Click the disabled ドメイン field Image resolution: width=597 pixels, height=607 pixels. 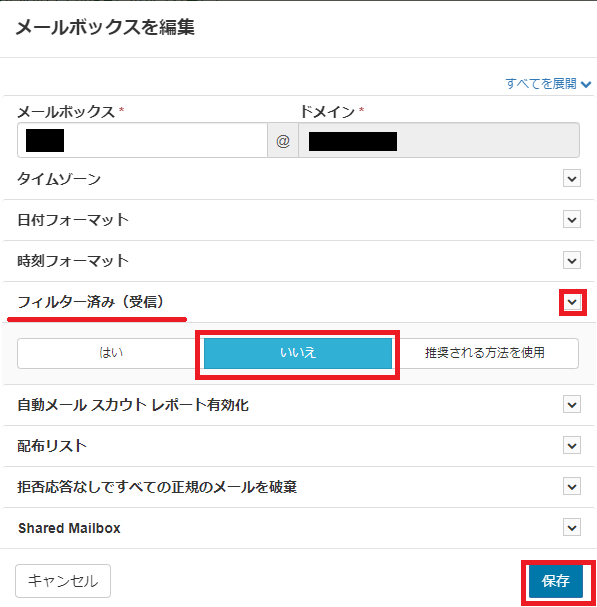coord(439,140)
